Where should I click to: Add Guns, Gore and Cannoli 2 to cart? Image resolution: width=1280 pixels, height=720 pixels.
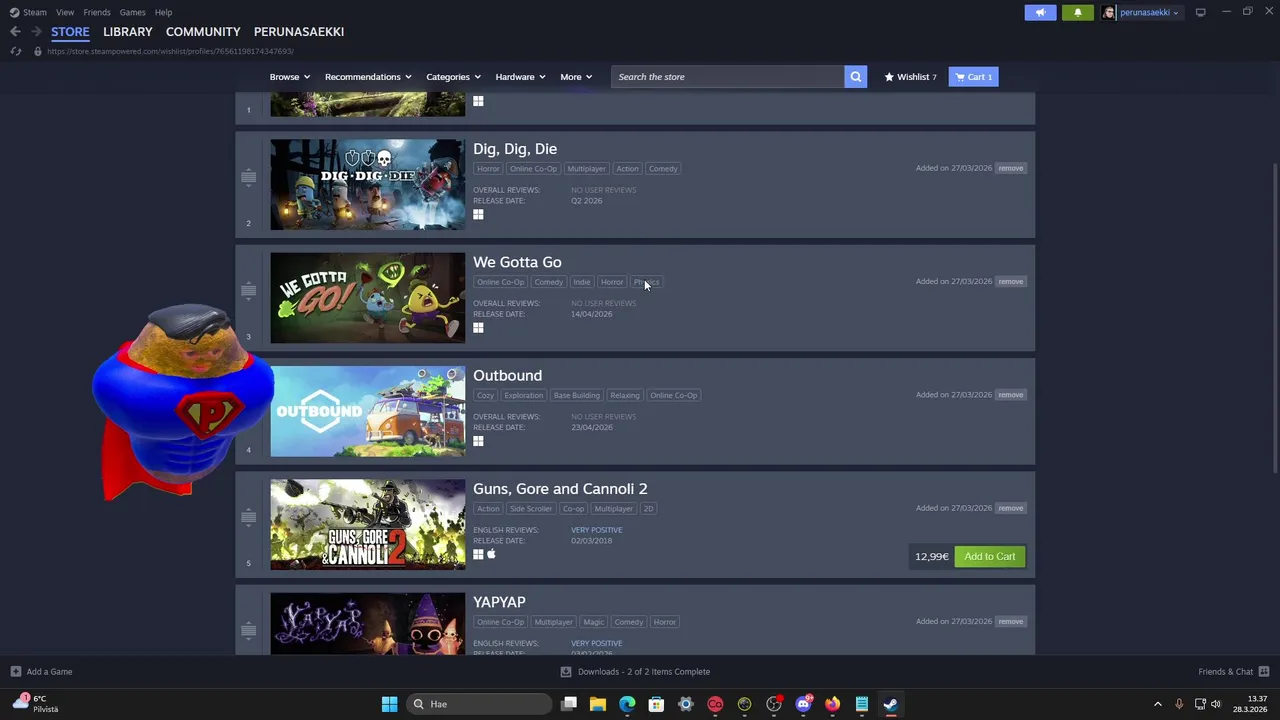[990, 556]
